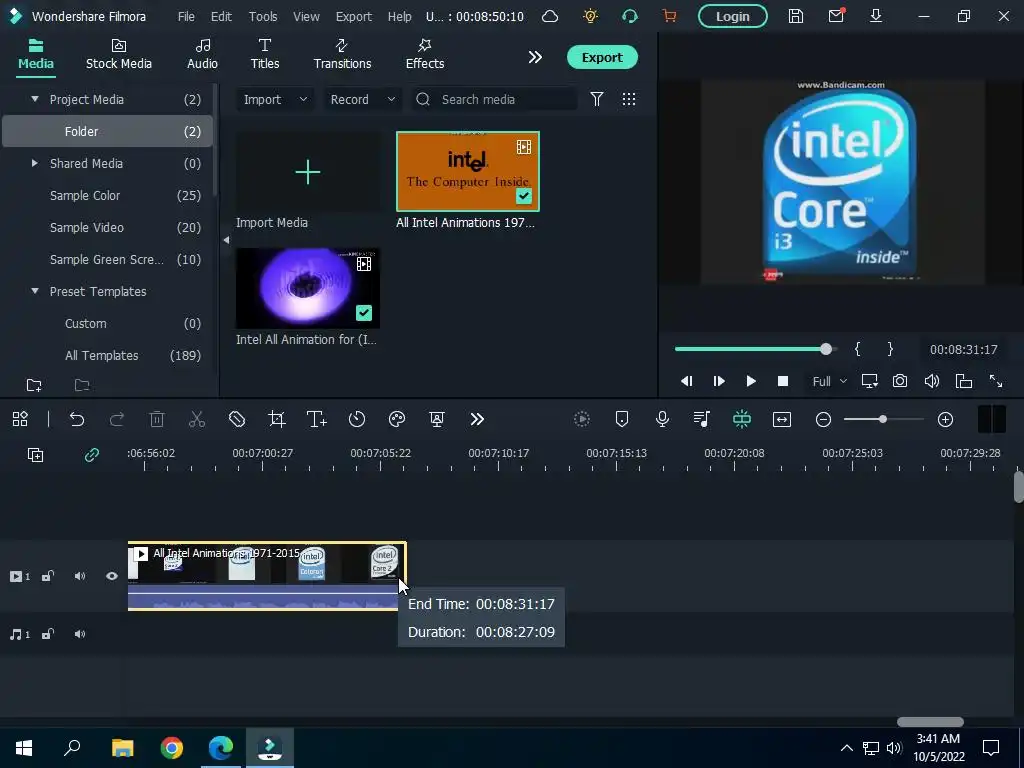The height and width of the screenshot is (768, 1024).
Task: Open the File menu
Action: coord(186,16)
